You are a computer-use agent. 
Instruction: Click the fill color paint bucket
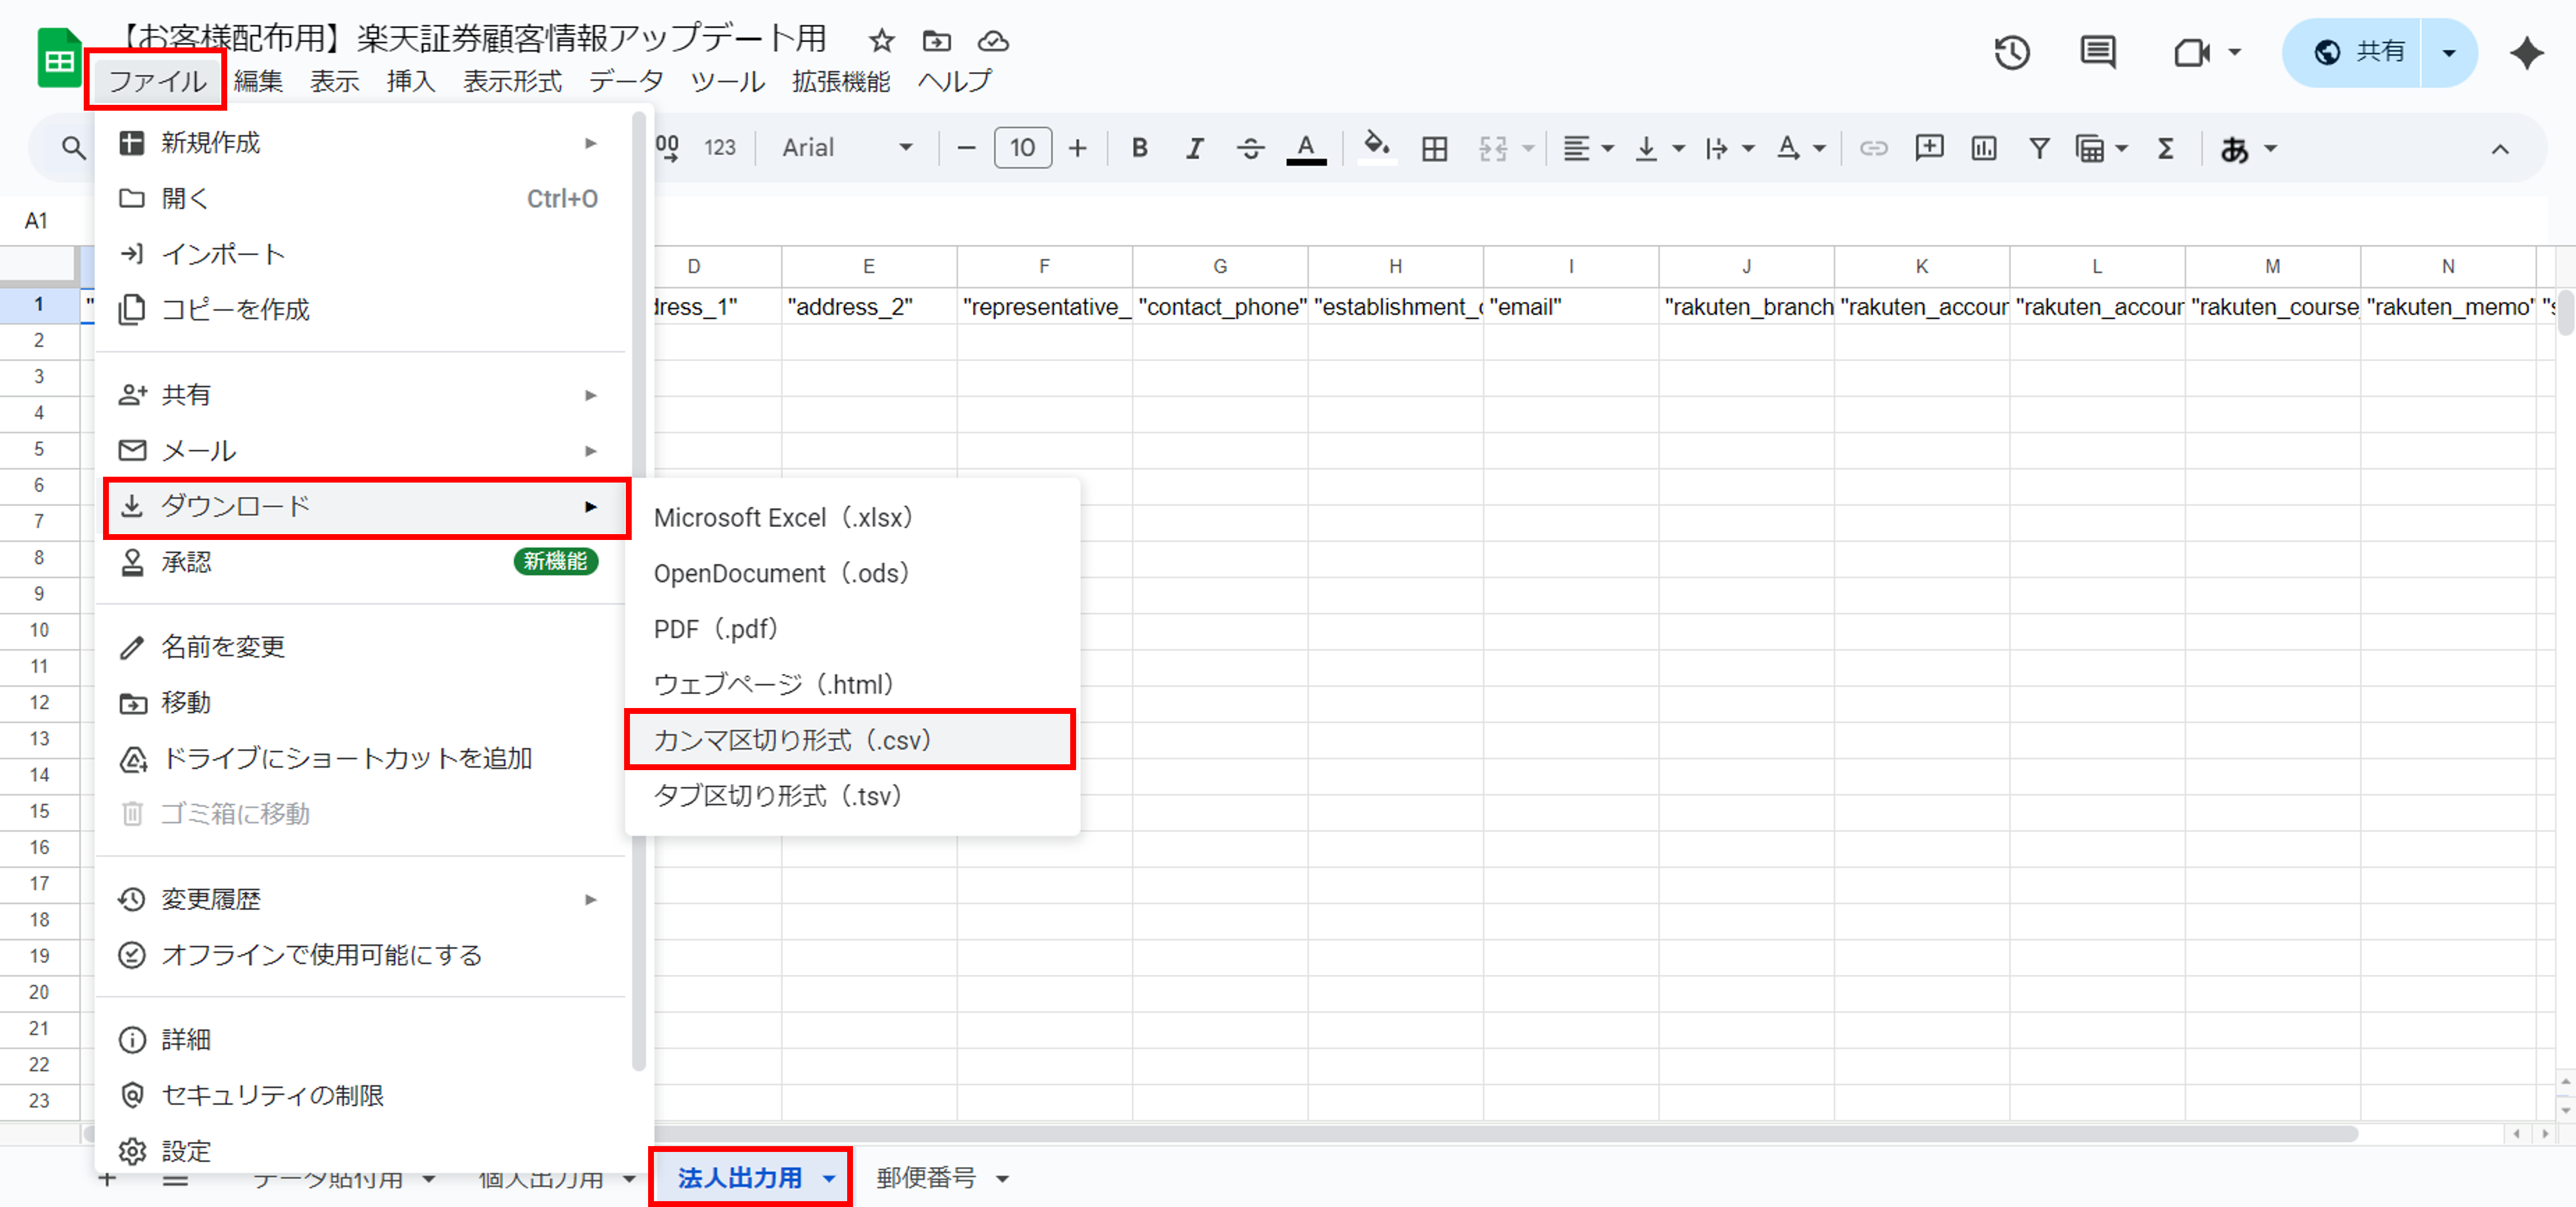click(x=1376, y=147)
